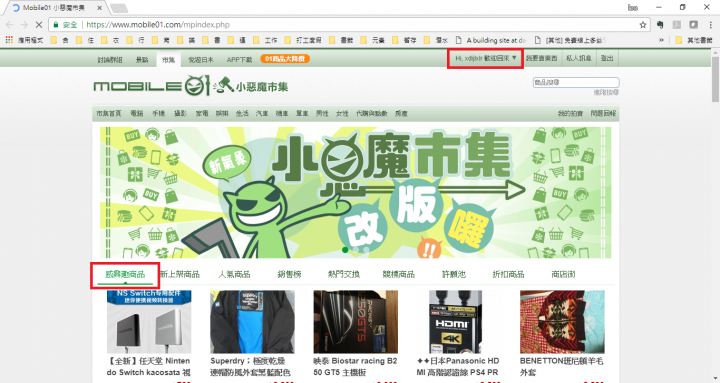
Task: Open the 家電 category
Action: click(202, 113)
